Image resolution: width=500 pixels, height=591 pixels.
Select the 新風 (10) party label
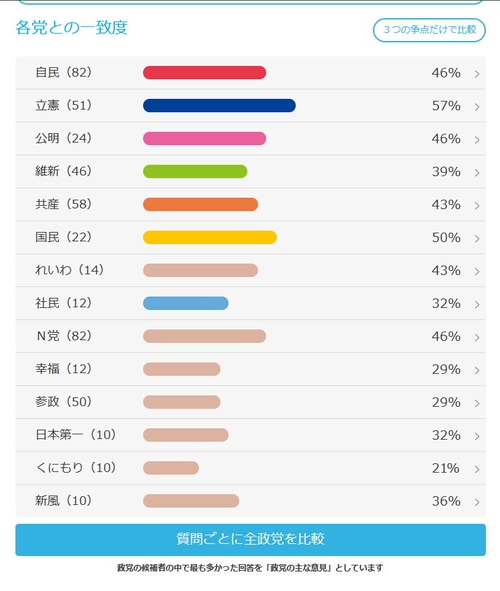click(x=63, y=501)
